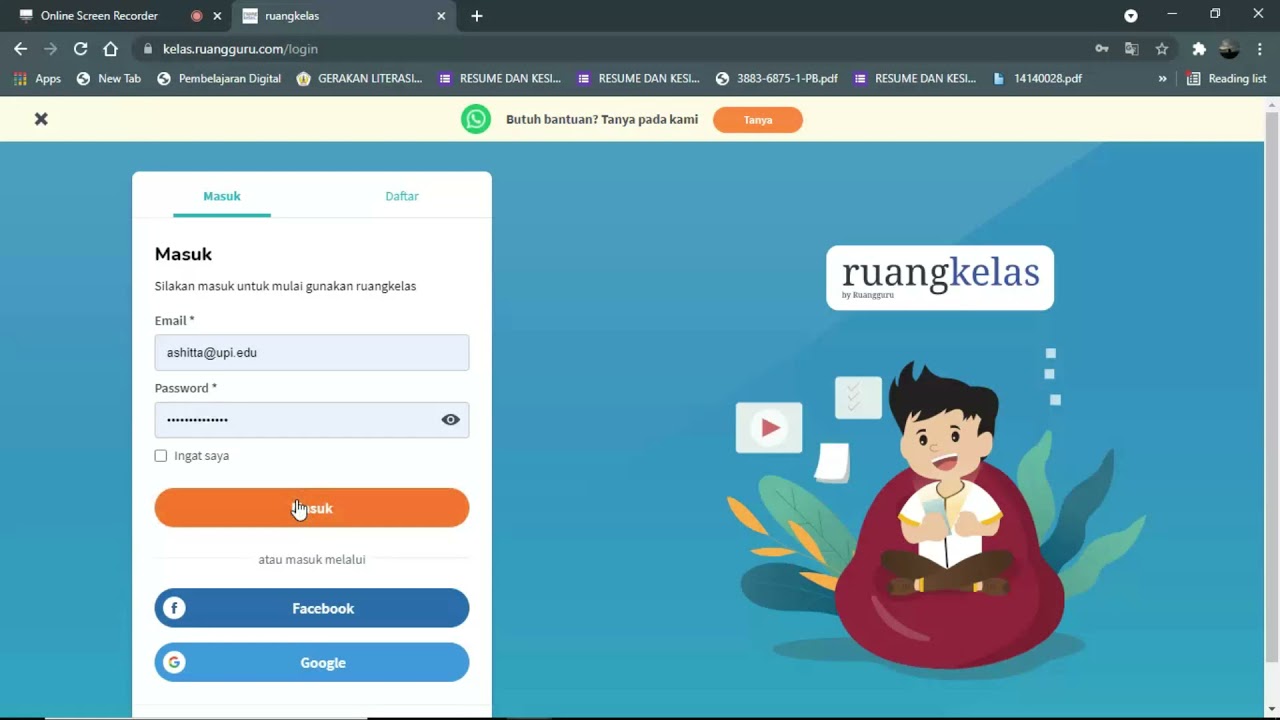Open the Apps bookmark shortcut
The height and width of the screenshot is (720, 1280).
[37, 79]
